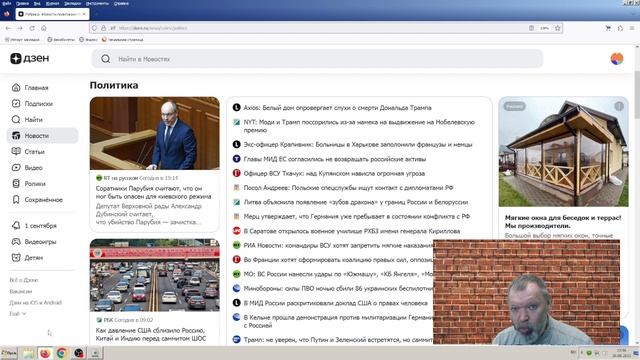This screenshot has width=640, height=360.
Task: Open the shopping cart toolbar icon
Action: click(x=608, y=28)
